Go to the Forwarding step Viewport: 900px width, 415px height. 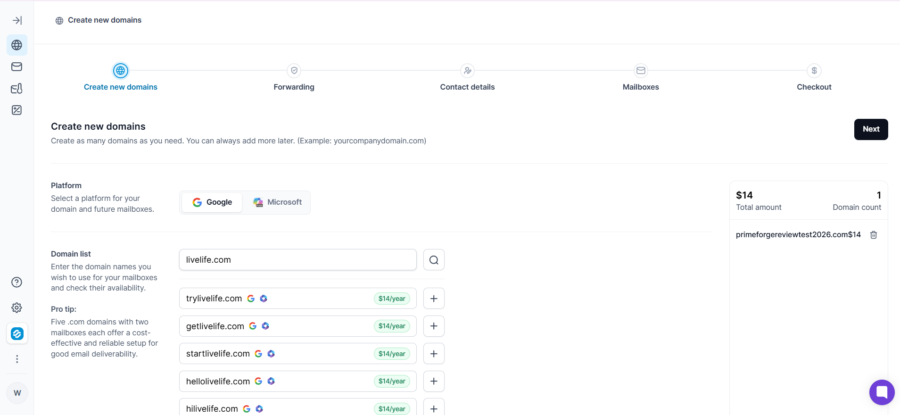(294, 78)
